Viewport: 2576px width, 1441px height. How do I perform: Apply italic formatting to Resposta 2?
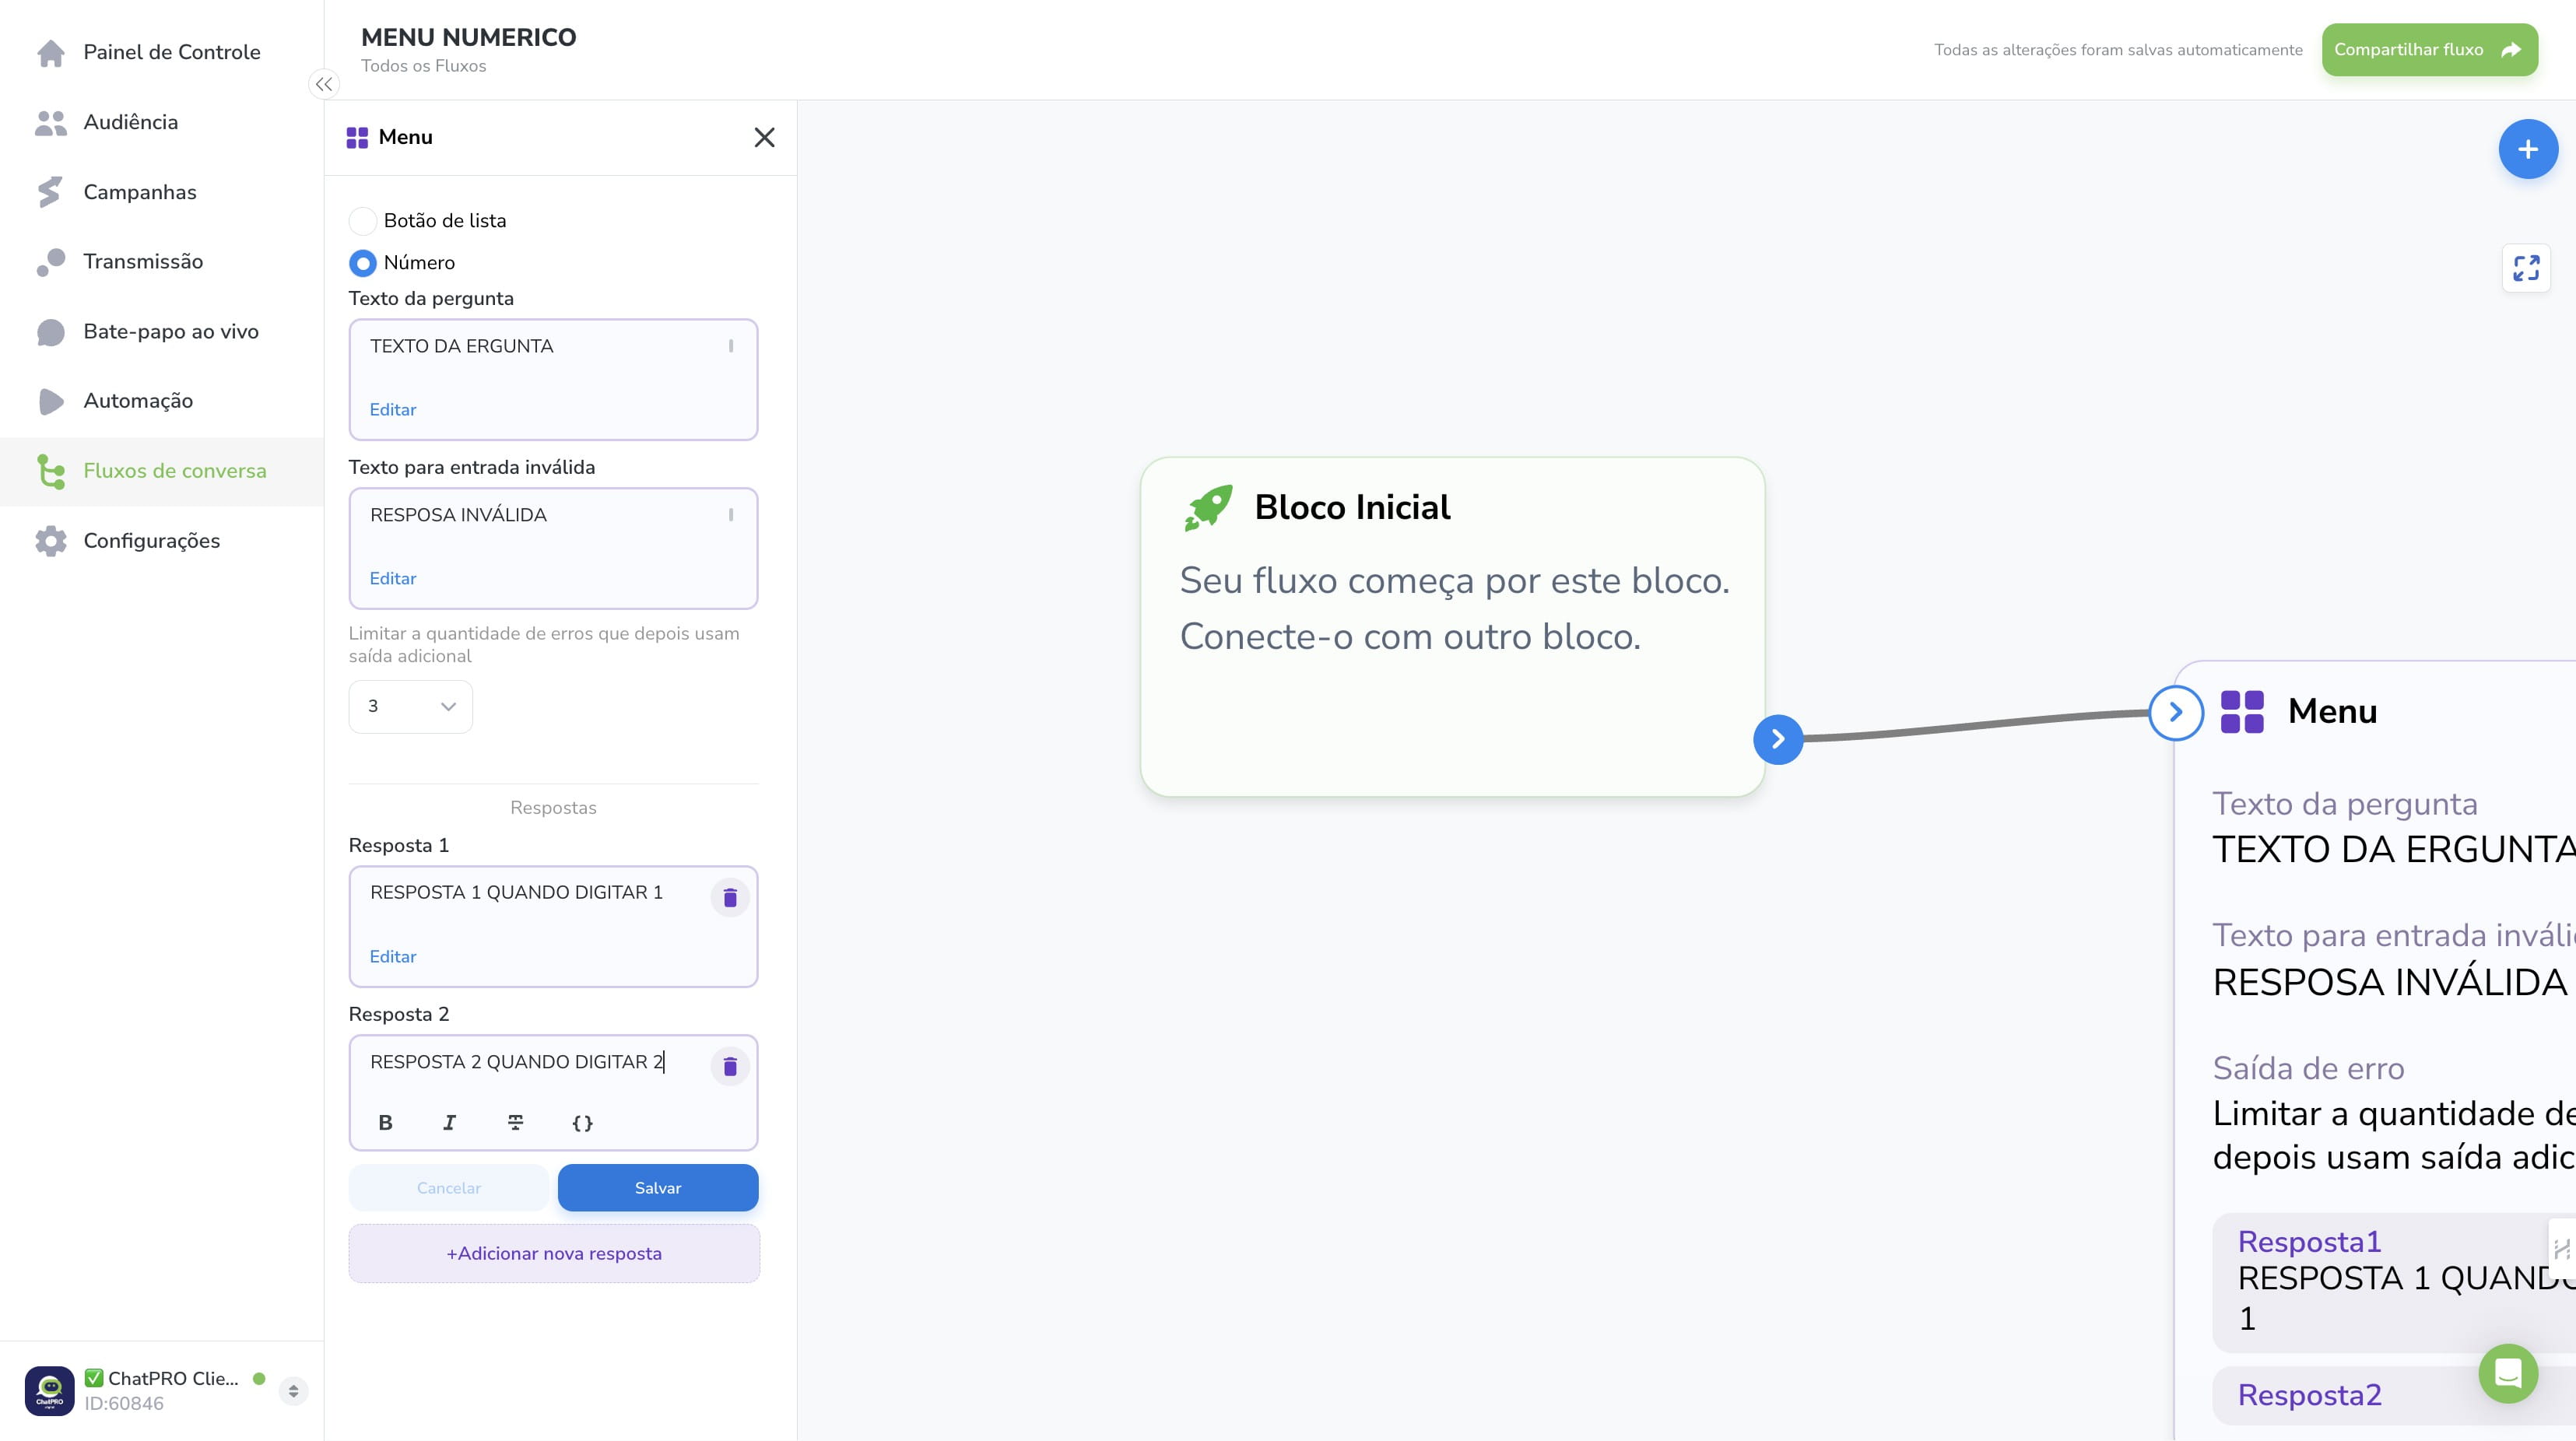click(x=450, y=1122)
